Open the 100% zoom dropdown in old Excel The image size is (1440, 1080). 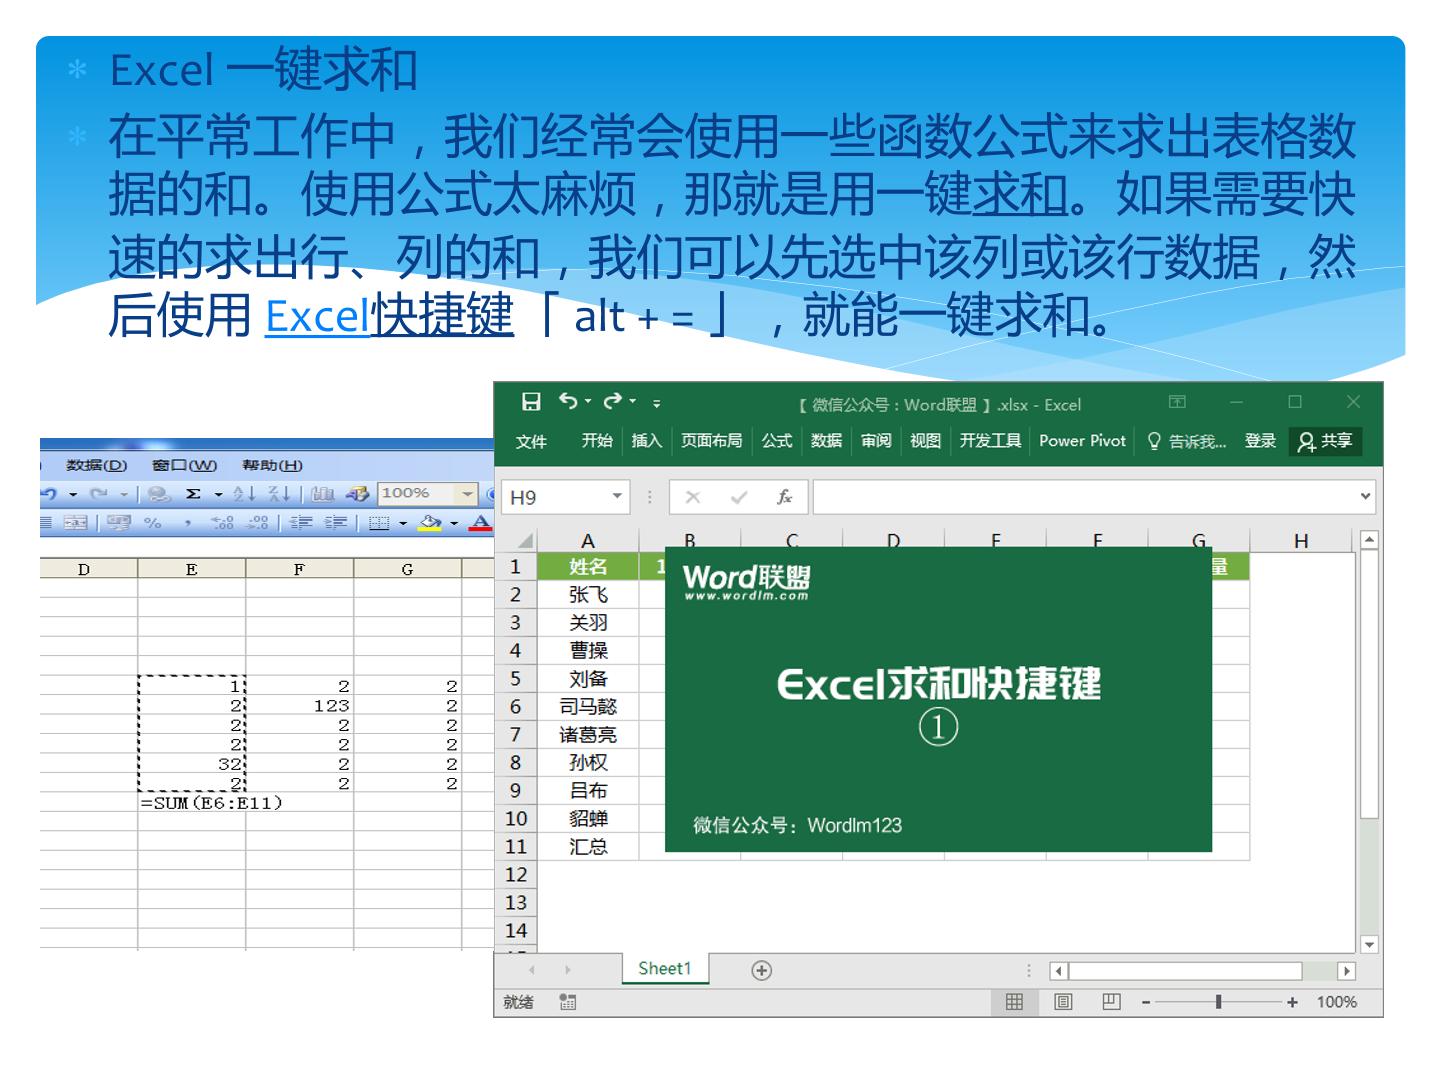pyautogui.click(x=466, y=494)
